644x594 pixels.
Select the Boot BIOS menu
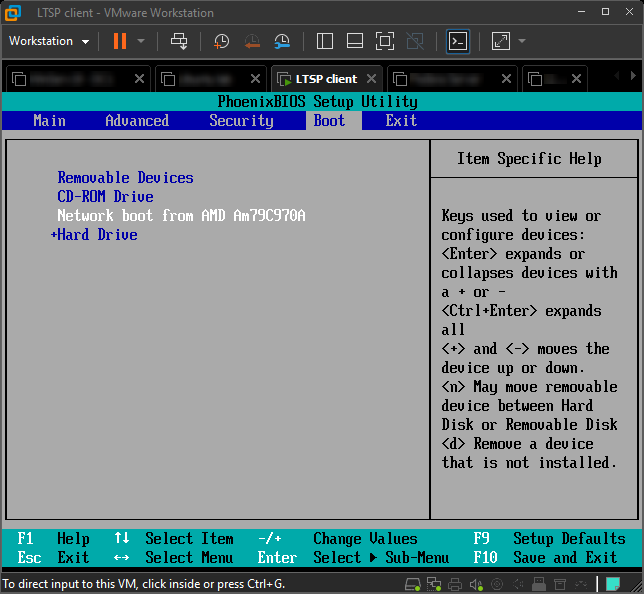pos(329,121)
